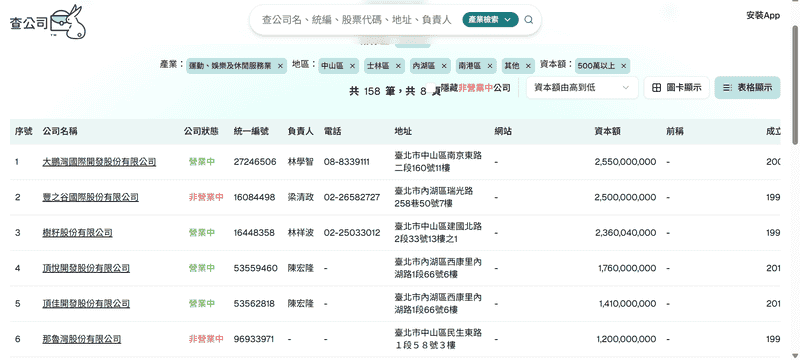Screen dimensions: 800x360
Task: Click unified number 53562818
Action: pyautogui.click(x=254, y=304)
